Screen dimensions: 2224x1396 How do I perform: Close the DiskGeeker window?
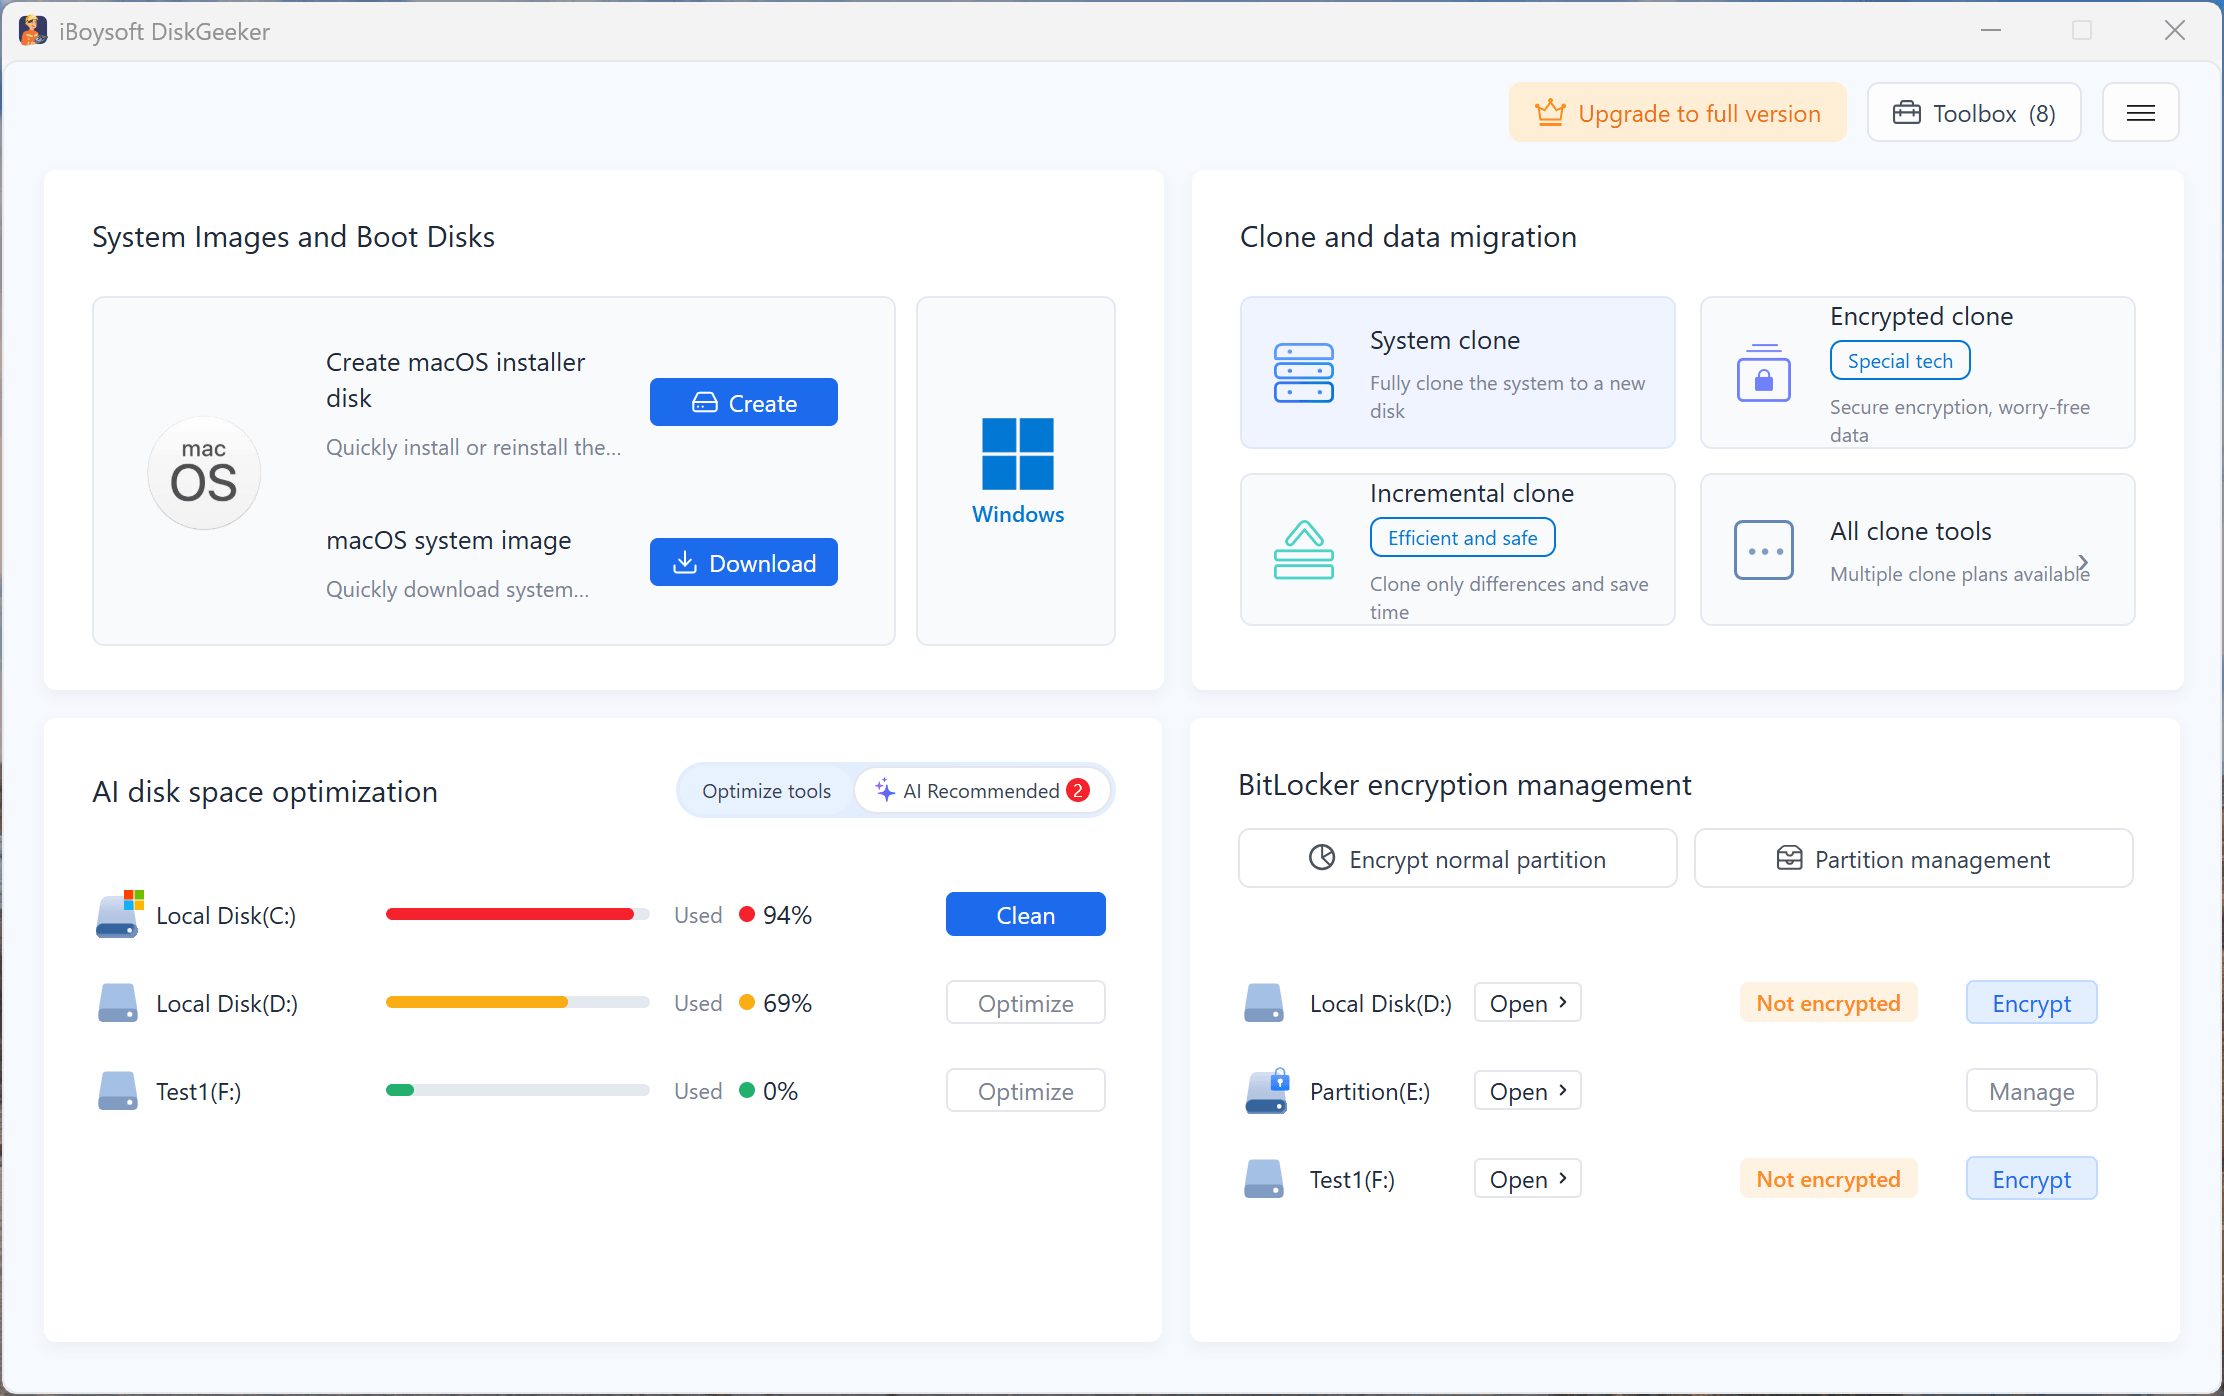(x=2175, y=31)
